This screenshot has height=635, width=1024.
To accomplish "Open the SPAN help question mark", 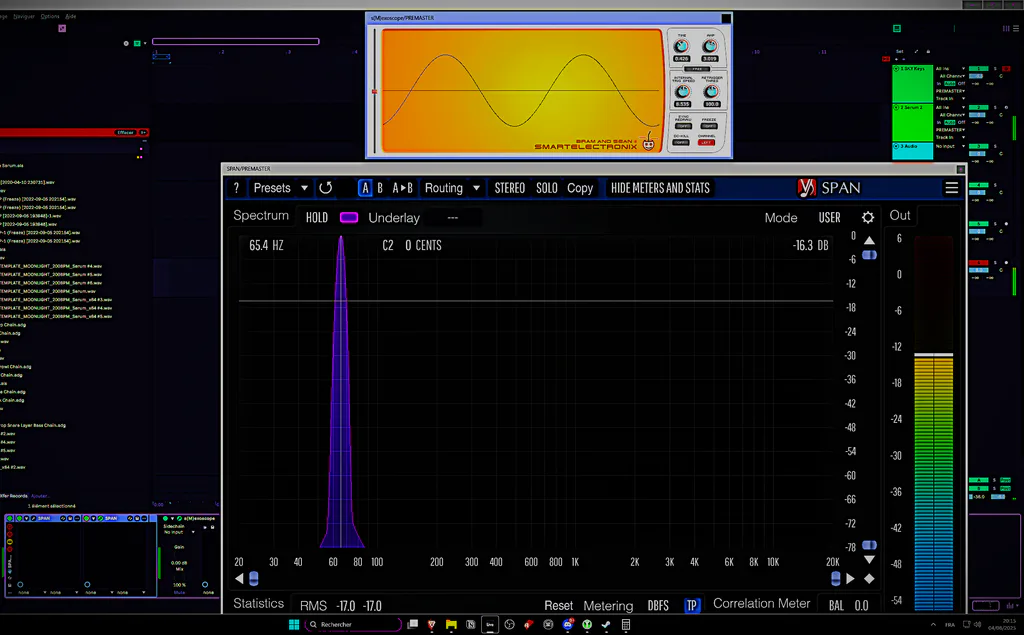I will [x=236, y=188].
